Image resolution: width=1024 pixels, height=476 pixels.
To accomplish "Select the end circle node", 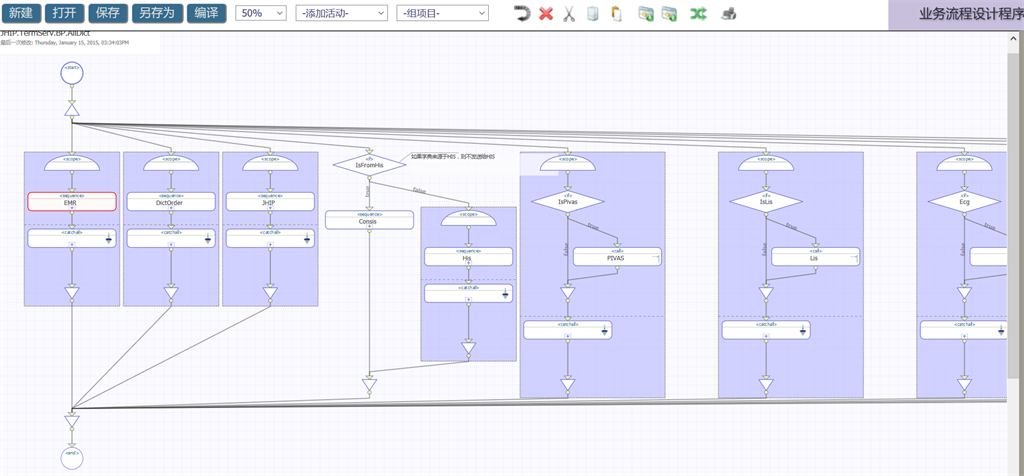I will (71, 457).
